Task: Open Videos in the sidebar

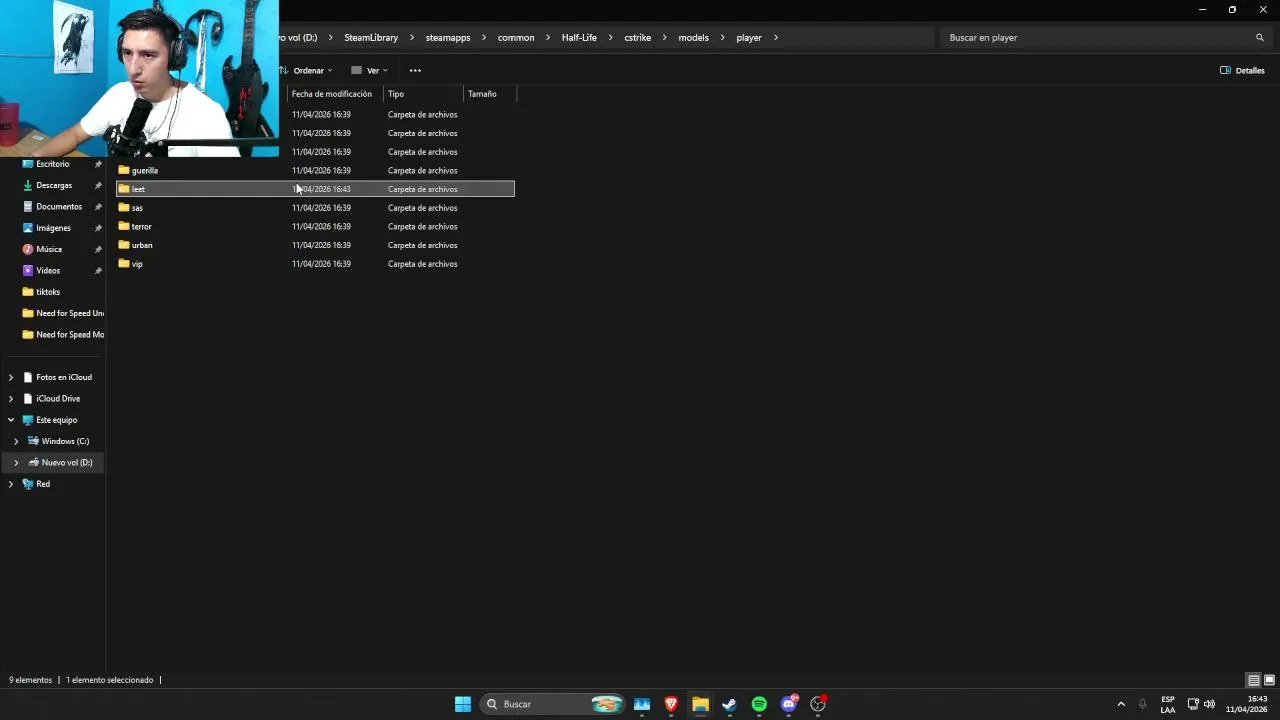Action: coord(48,270)
